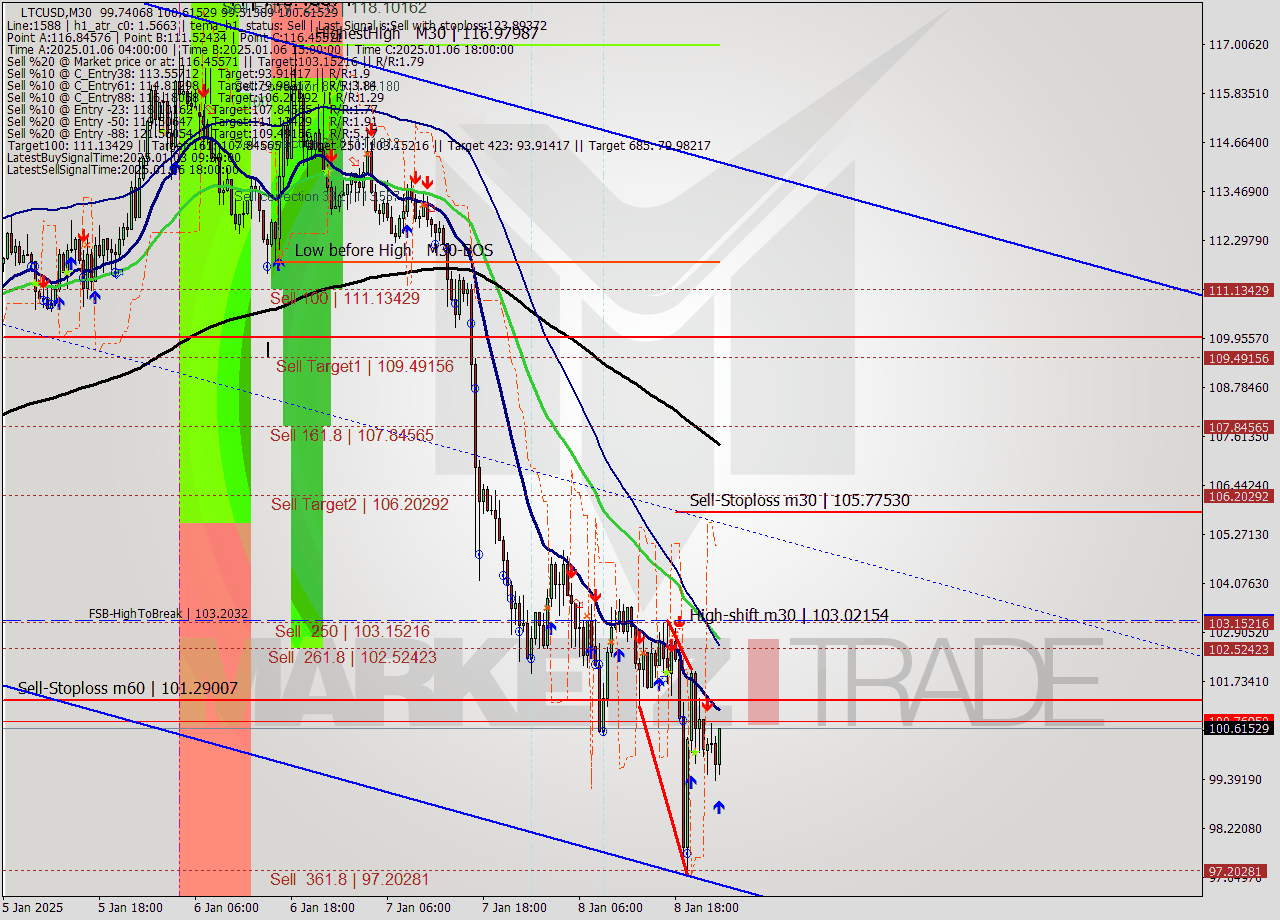Screen dimensions: 1280x920
Task: Select 105.27130 on the price scale
Action: (x=1239, y=534)
